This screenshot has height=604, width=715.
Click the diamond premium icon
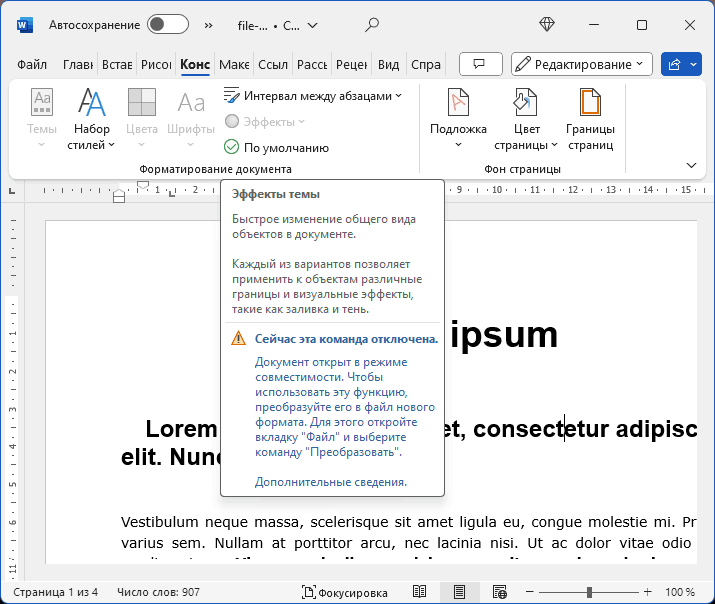(547, 25)
